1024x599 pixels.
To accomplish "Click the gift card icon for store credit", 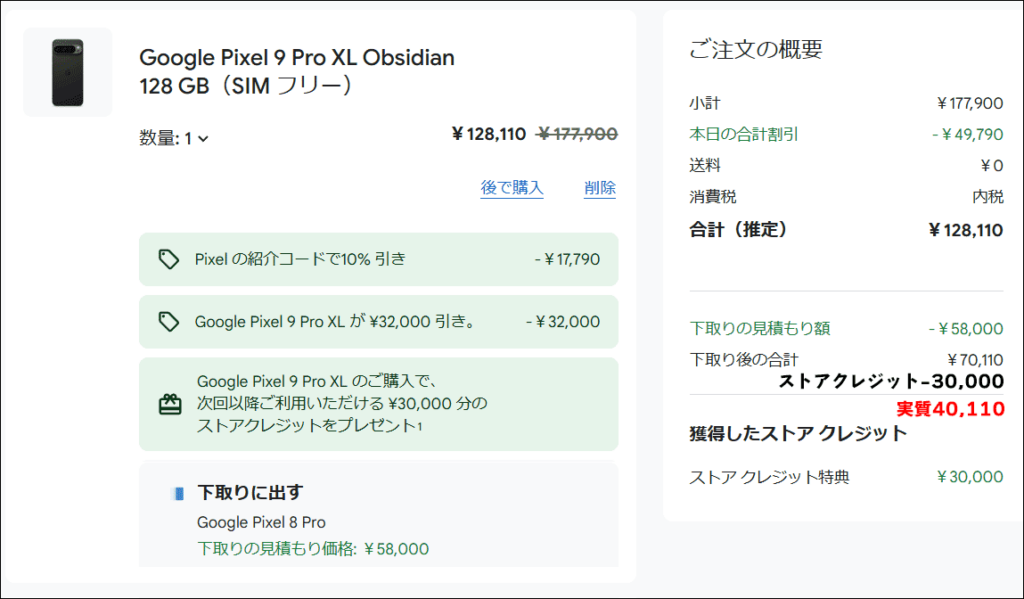I will pyautogui.click(x=170, y=404).
